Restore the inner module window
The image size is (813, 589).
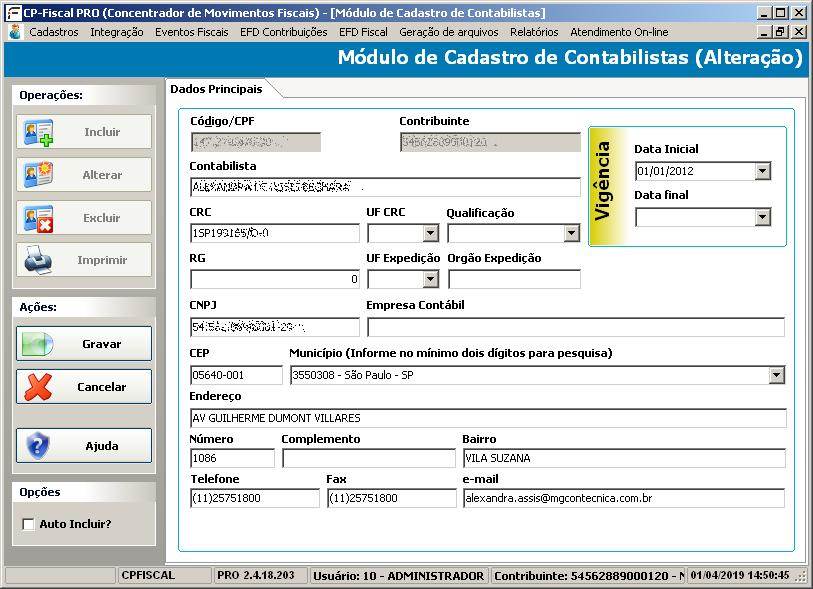[780, 32]
